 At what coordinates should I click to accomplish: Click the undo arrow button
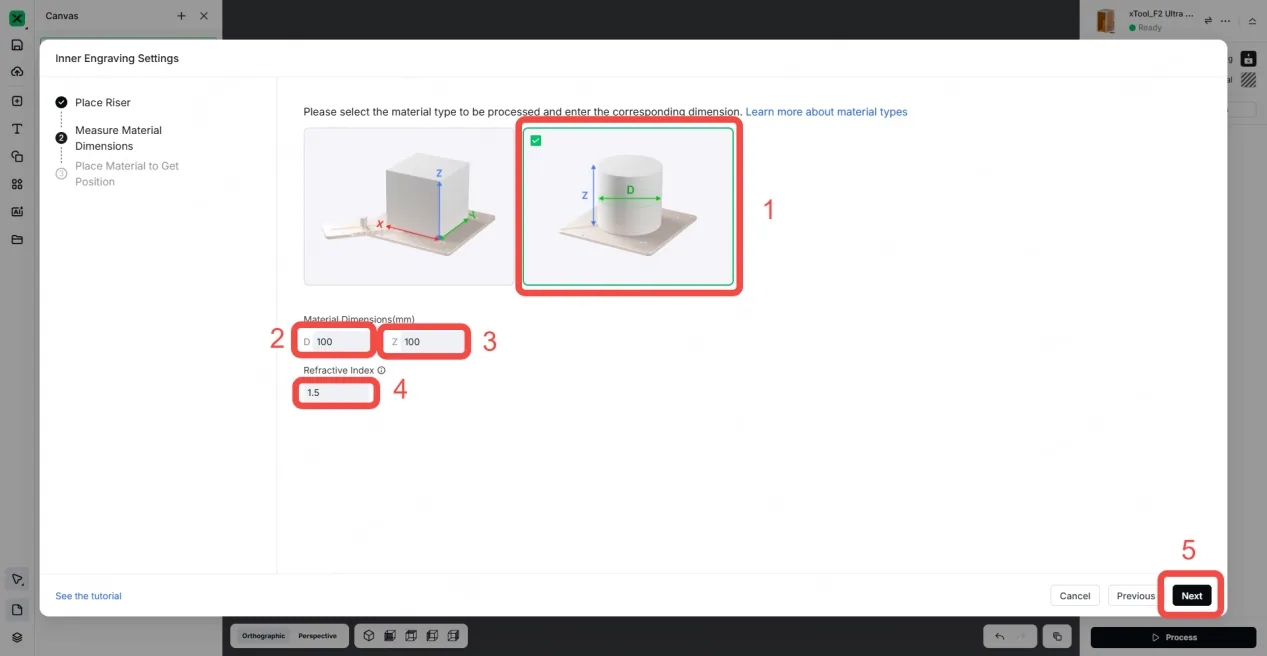tap(999, 636)
